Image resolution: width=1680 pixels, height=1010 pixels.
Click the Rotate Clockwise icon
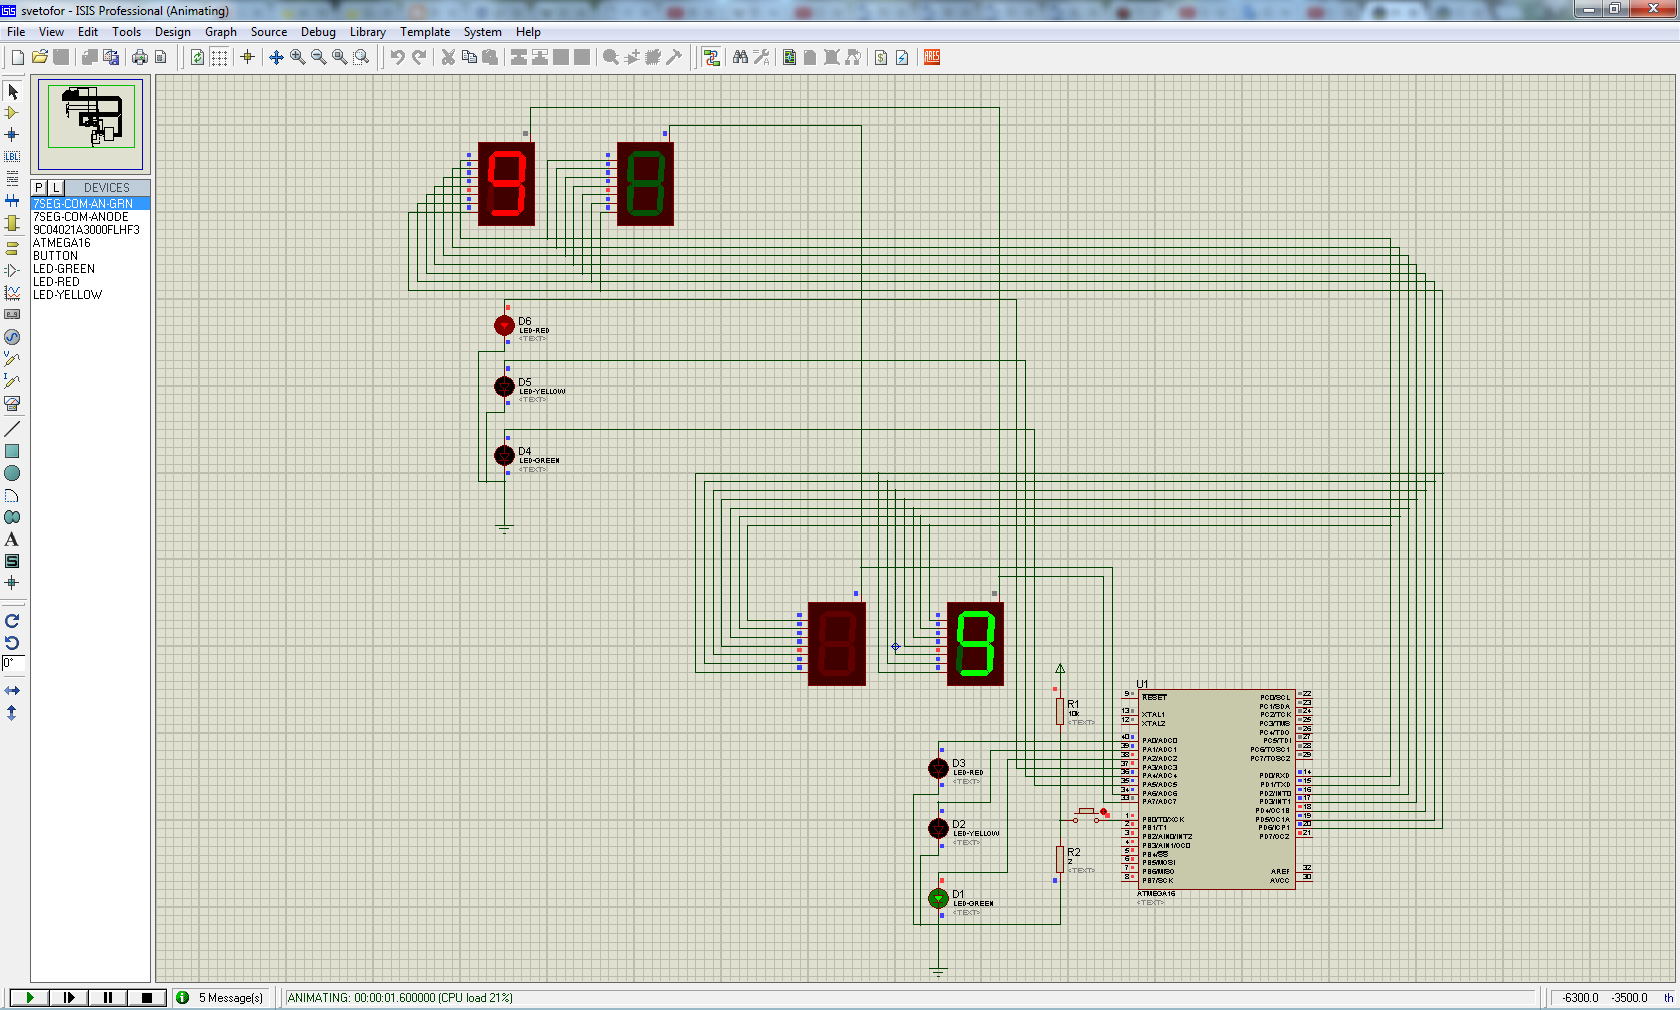(x=12, y=621)
